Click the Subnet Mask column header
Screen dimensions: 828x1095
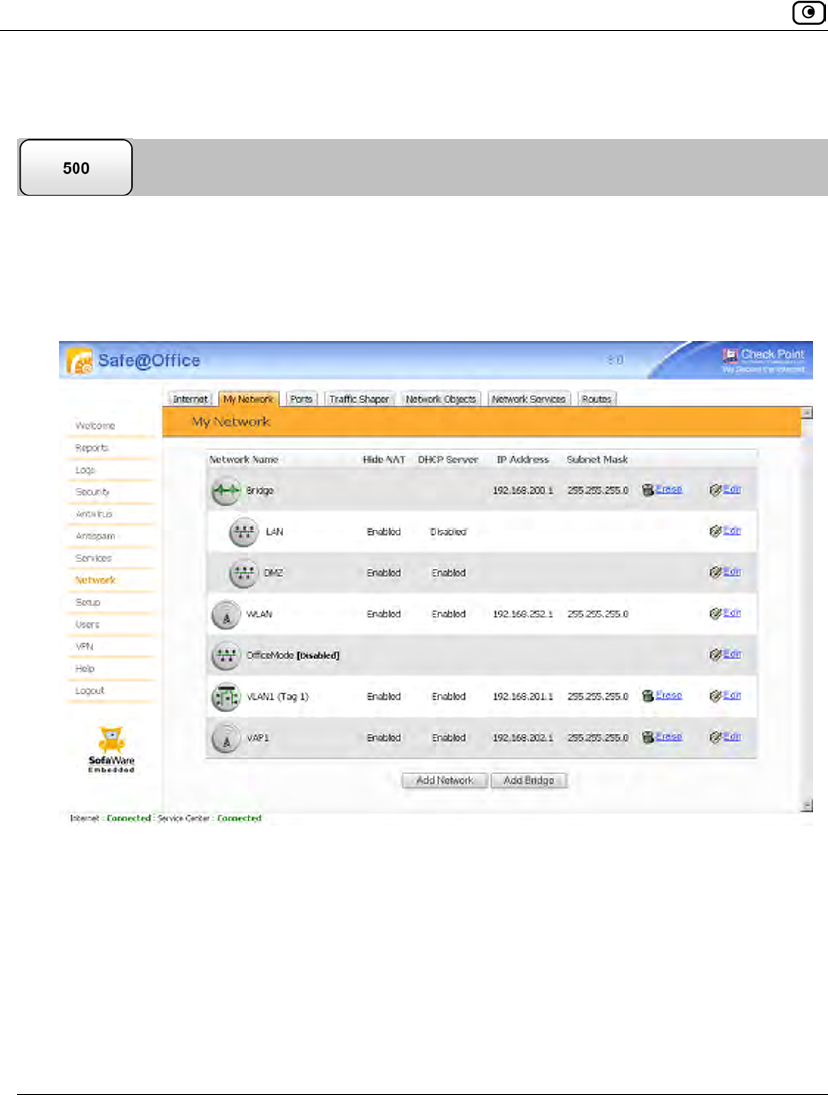pos(597,460)
